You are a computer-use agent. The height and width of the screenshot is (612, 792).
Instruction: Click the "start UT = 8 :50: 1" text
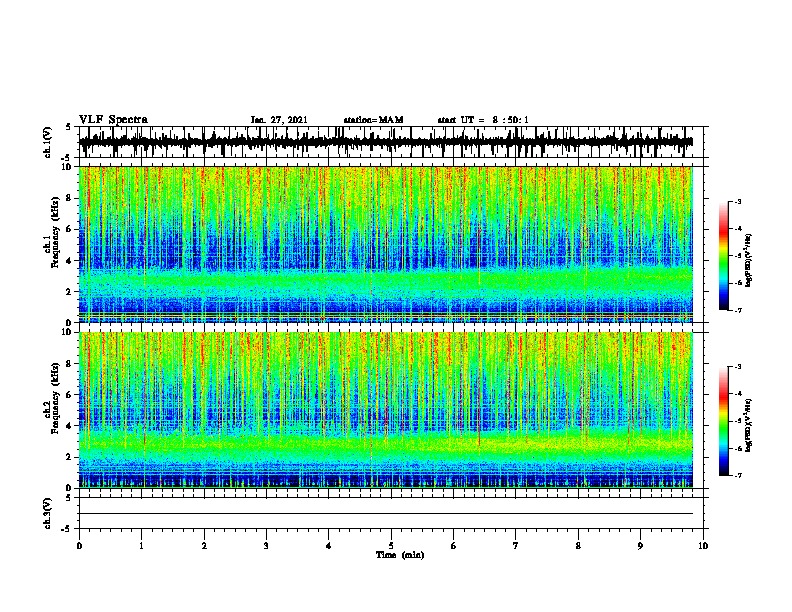[x=483, y=120]
